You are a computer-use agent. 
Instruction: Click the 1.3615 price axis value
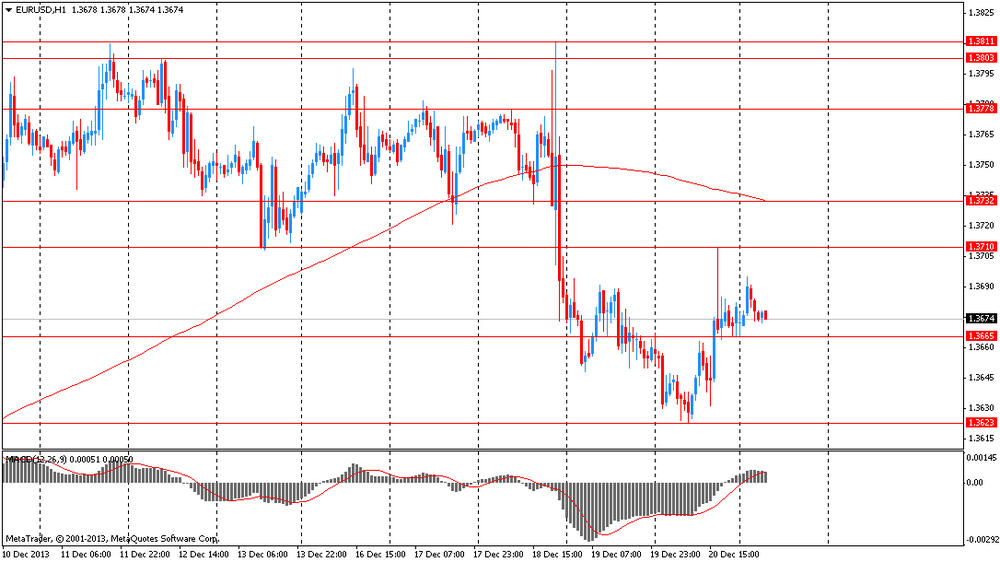pos(982,439)
